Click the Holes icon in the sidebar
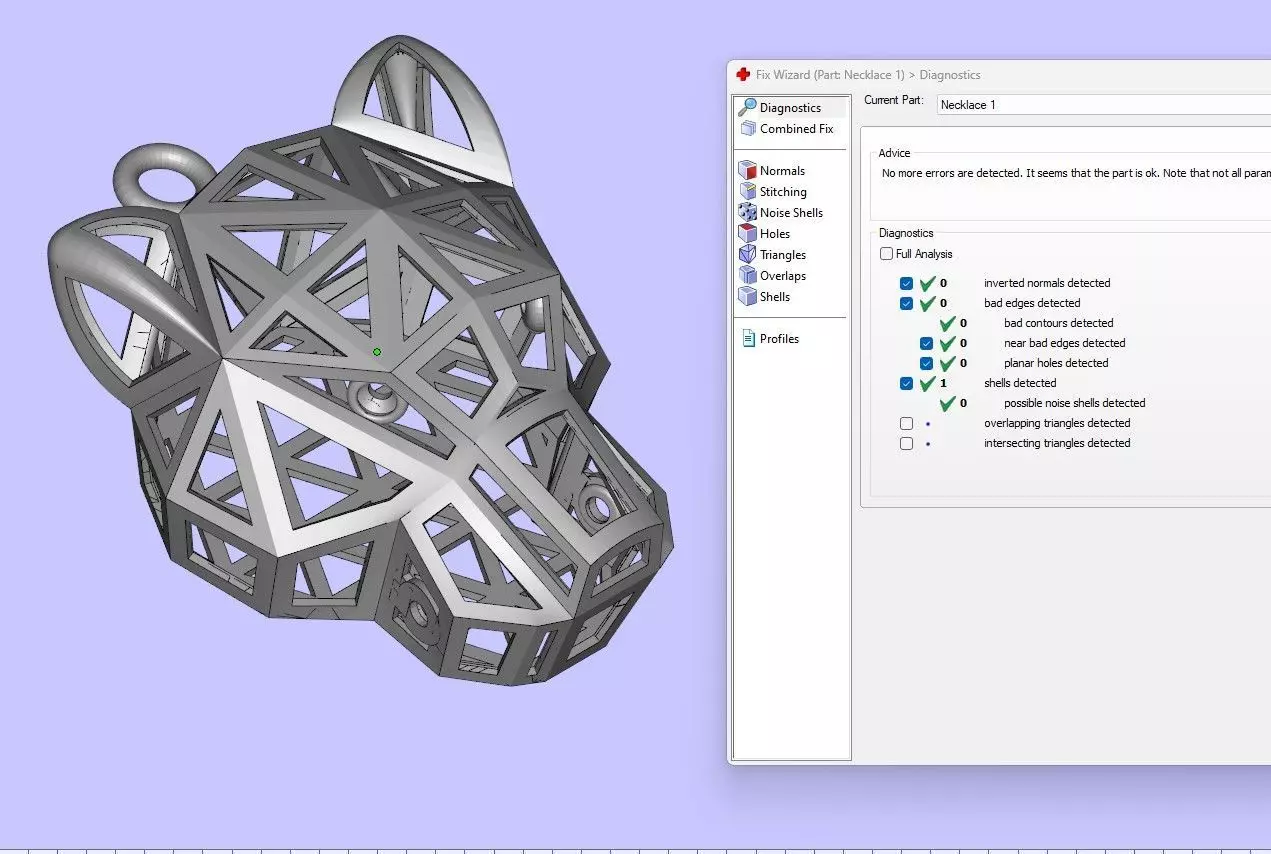 [x=747, y=233]
